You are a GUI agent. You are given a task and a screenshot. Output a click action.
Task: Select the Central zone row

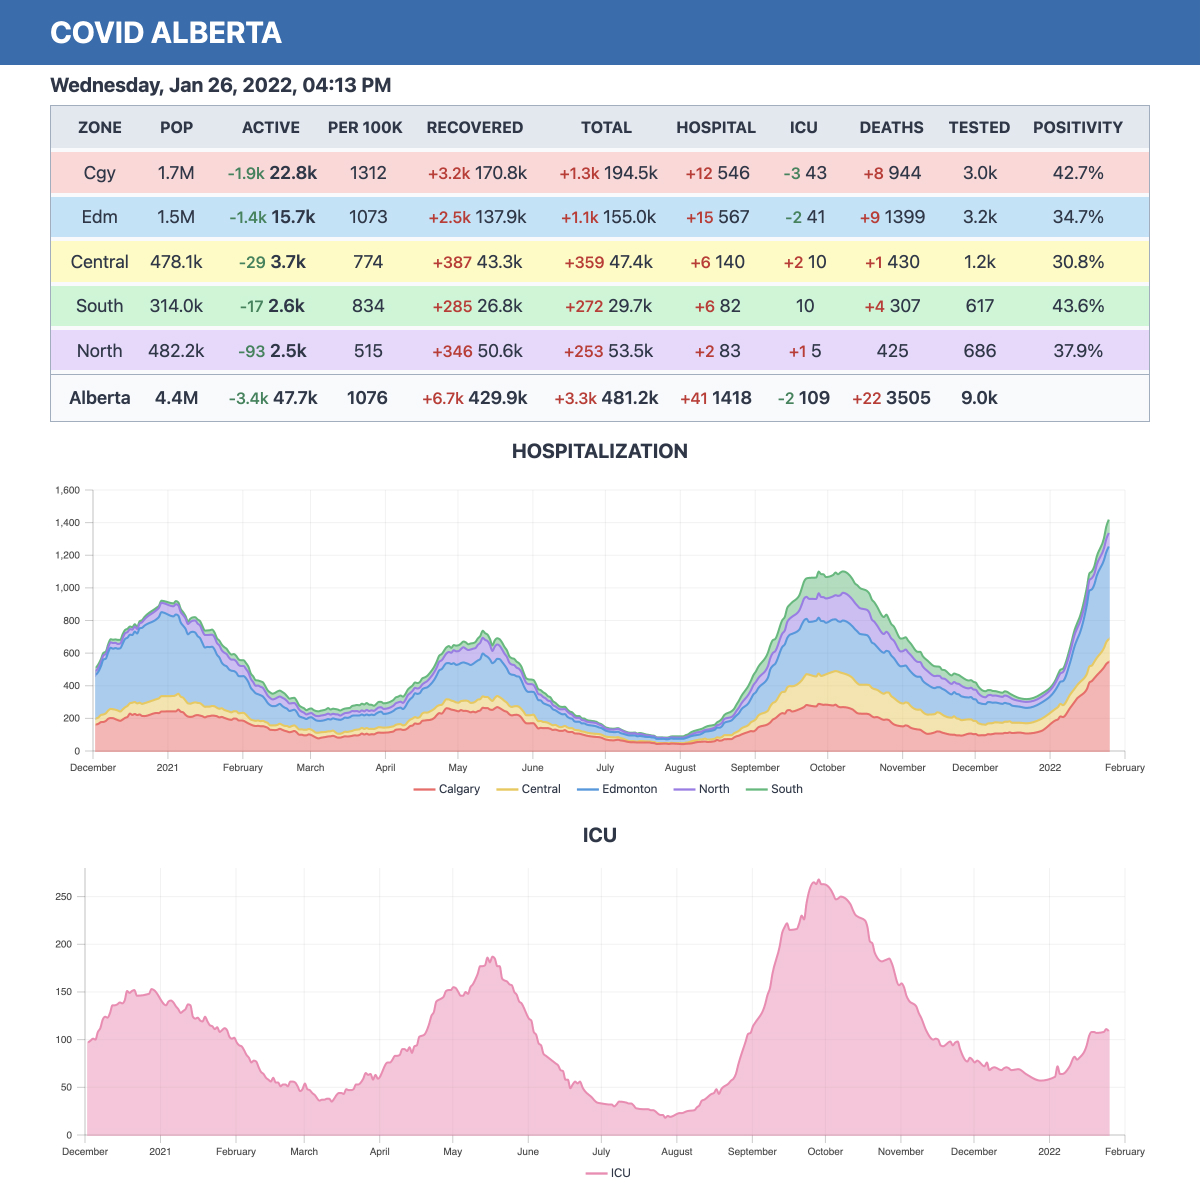[99, 261]
